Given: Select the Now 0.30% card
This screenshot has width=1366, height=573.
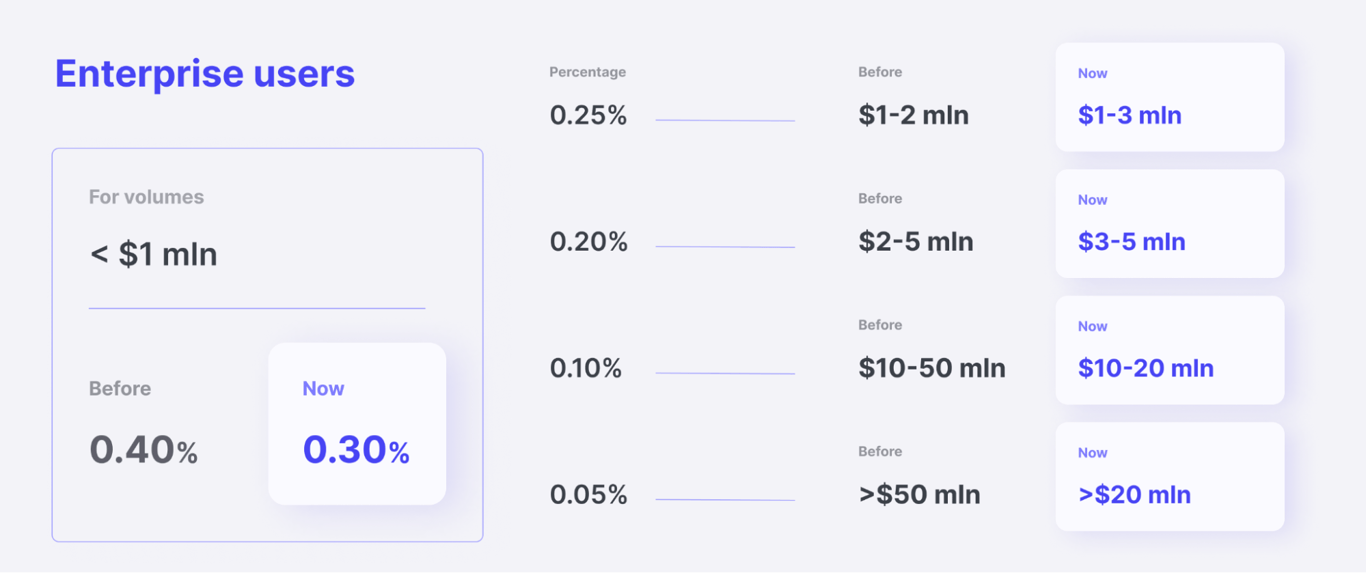Looking at the screenshot, I should (x=356, y=424).
